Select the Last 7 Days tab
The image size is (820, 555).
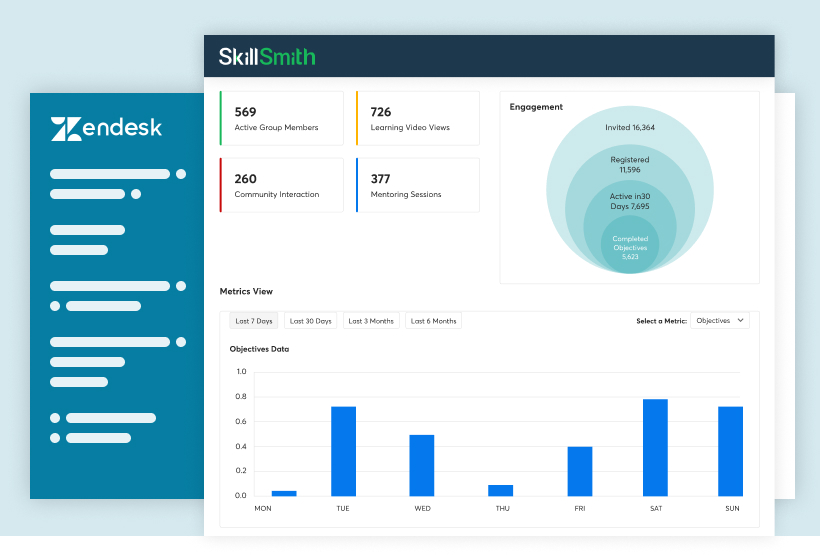tap(254, 321)
